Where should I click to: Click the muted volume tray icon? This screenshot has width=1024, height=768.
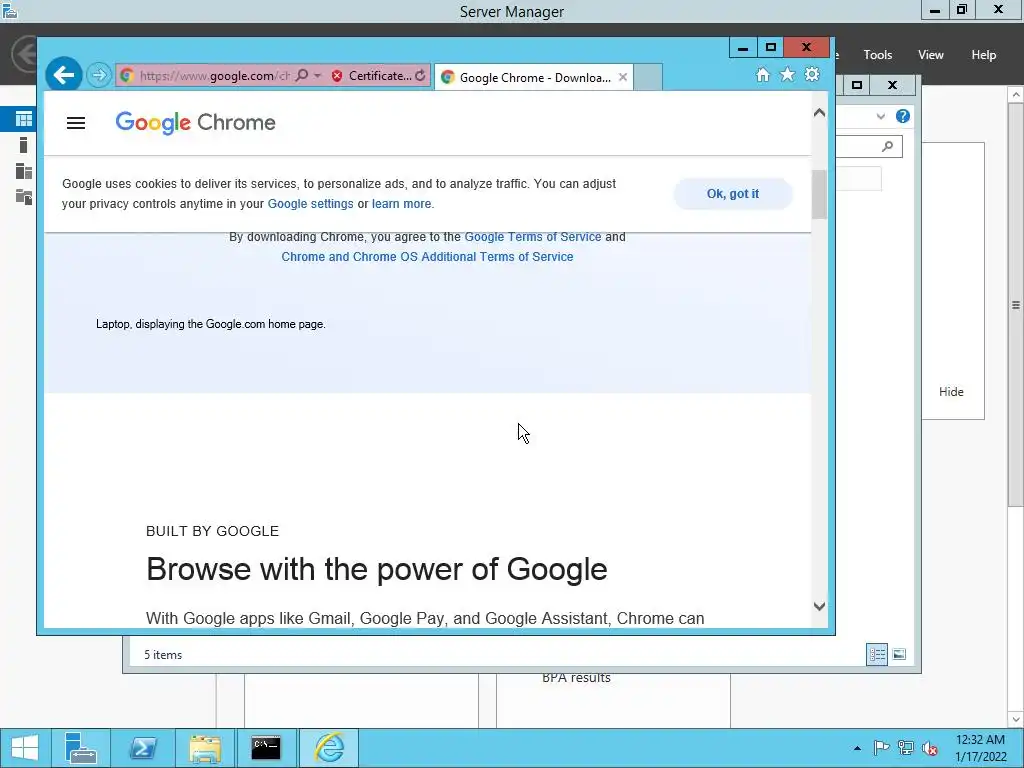[930, 748]
